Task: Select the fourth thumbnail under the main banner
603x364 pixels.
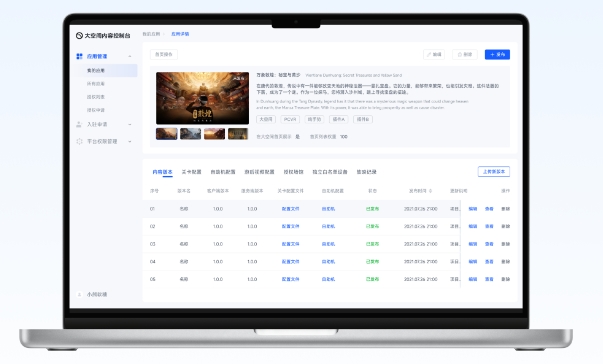Action: (x=238, y=134)
